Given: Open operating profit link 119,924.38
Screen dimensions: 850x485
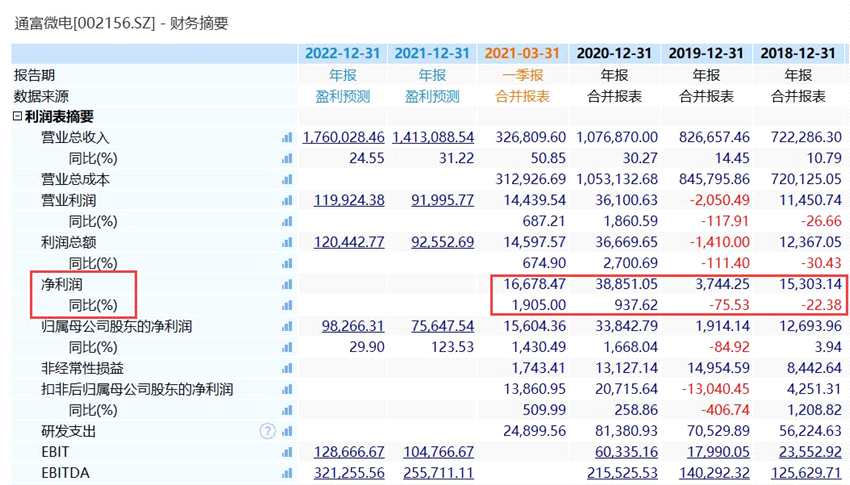Looking at the screenshot, I should (349, 201).
